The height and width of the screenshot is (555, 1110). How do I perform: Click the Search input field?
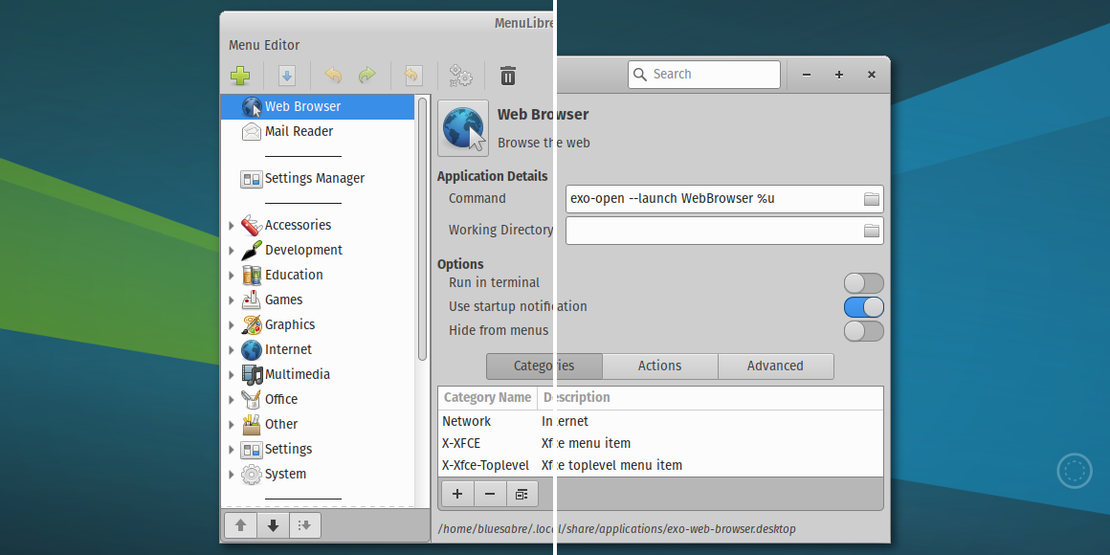(704, 74)
